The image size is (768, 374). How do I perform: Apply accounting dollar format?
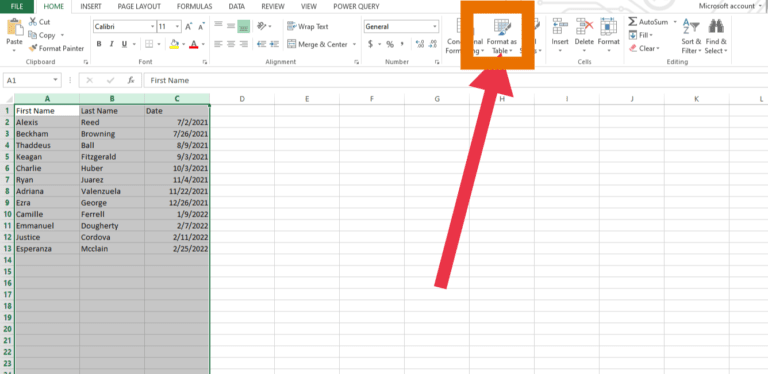(x=371, y=44)
